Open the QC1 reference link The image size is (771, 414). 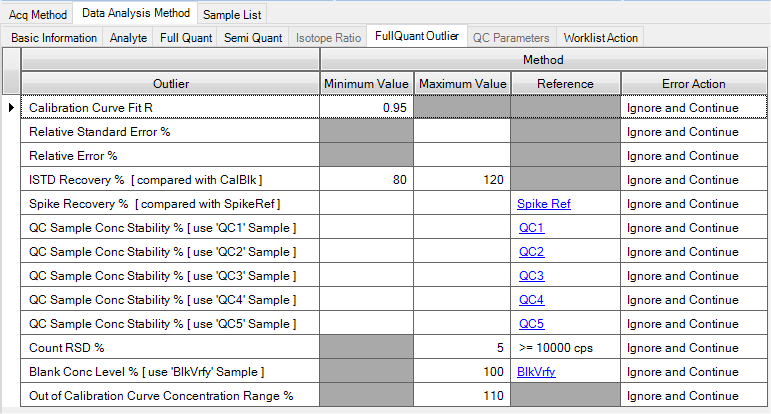pos(532,228)
